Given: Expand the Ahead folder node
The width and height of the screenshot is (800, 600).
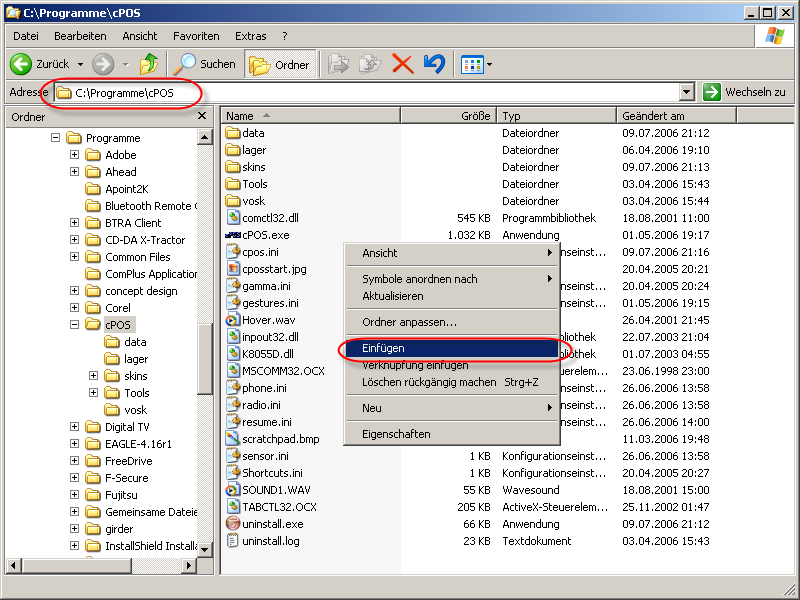Looking at the screenshot, I should click(74, 171).
